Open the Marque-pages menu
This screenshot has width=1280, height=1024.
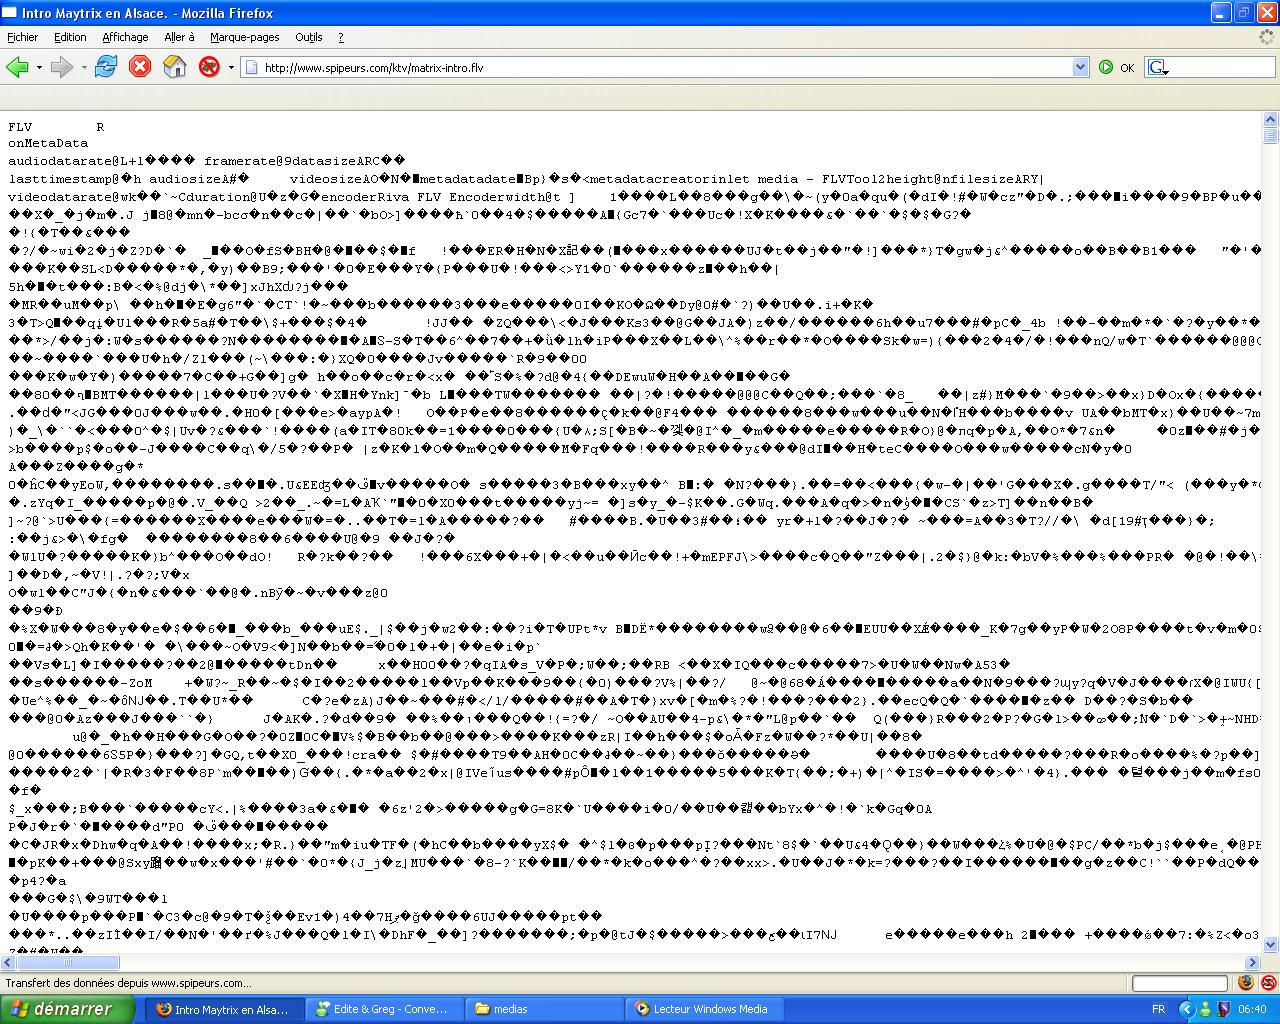tap(244, 37)
